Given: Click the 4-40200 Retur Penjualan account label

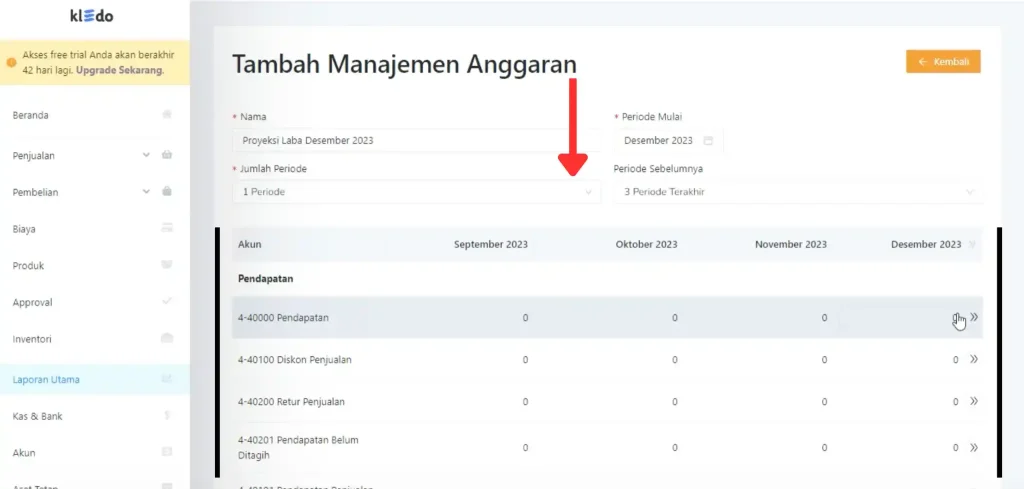Looking at the screenshot, I should (x=291, y=402).
